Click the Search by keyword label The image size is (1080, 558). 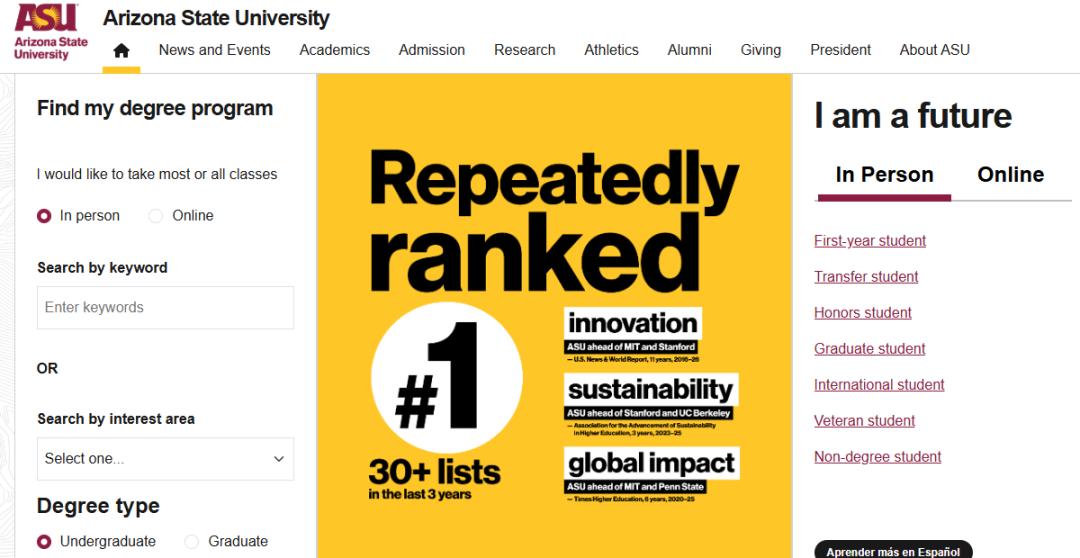point(102,268)
